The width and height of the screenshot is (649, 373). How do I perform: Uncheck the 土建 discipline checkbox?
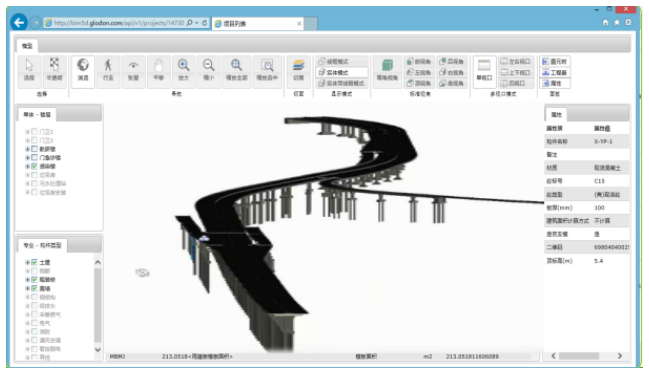coord(35,262)
